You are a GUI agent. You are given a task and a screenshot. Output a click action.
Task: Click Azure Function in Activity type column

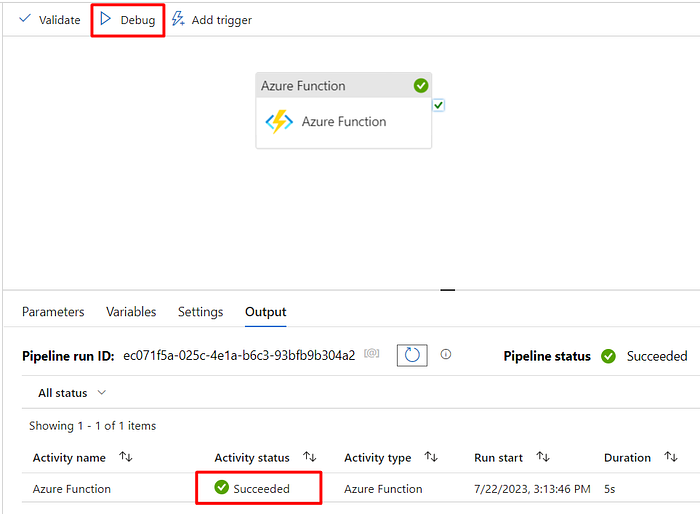point(383,489)
